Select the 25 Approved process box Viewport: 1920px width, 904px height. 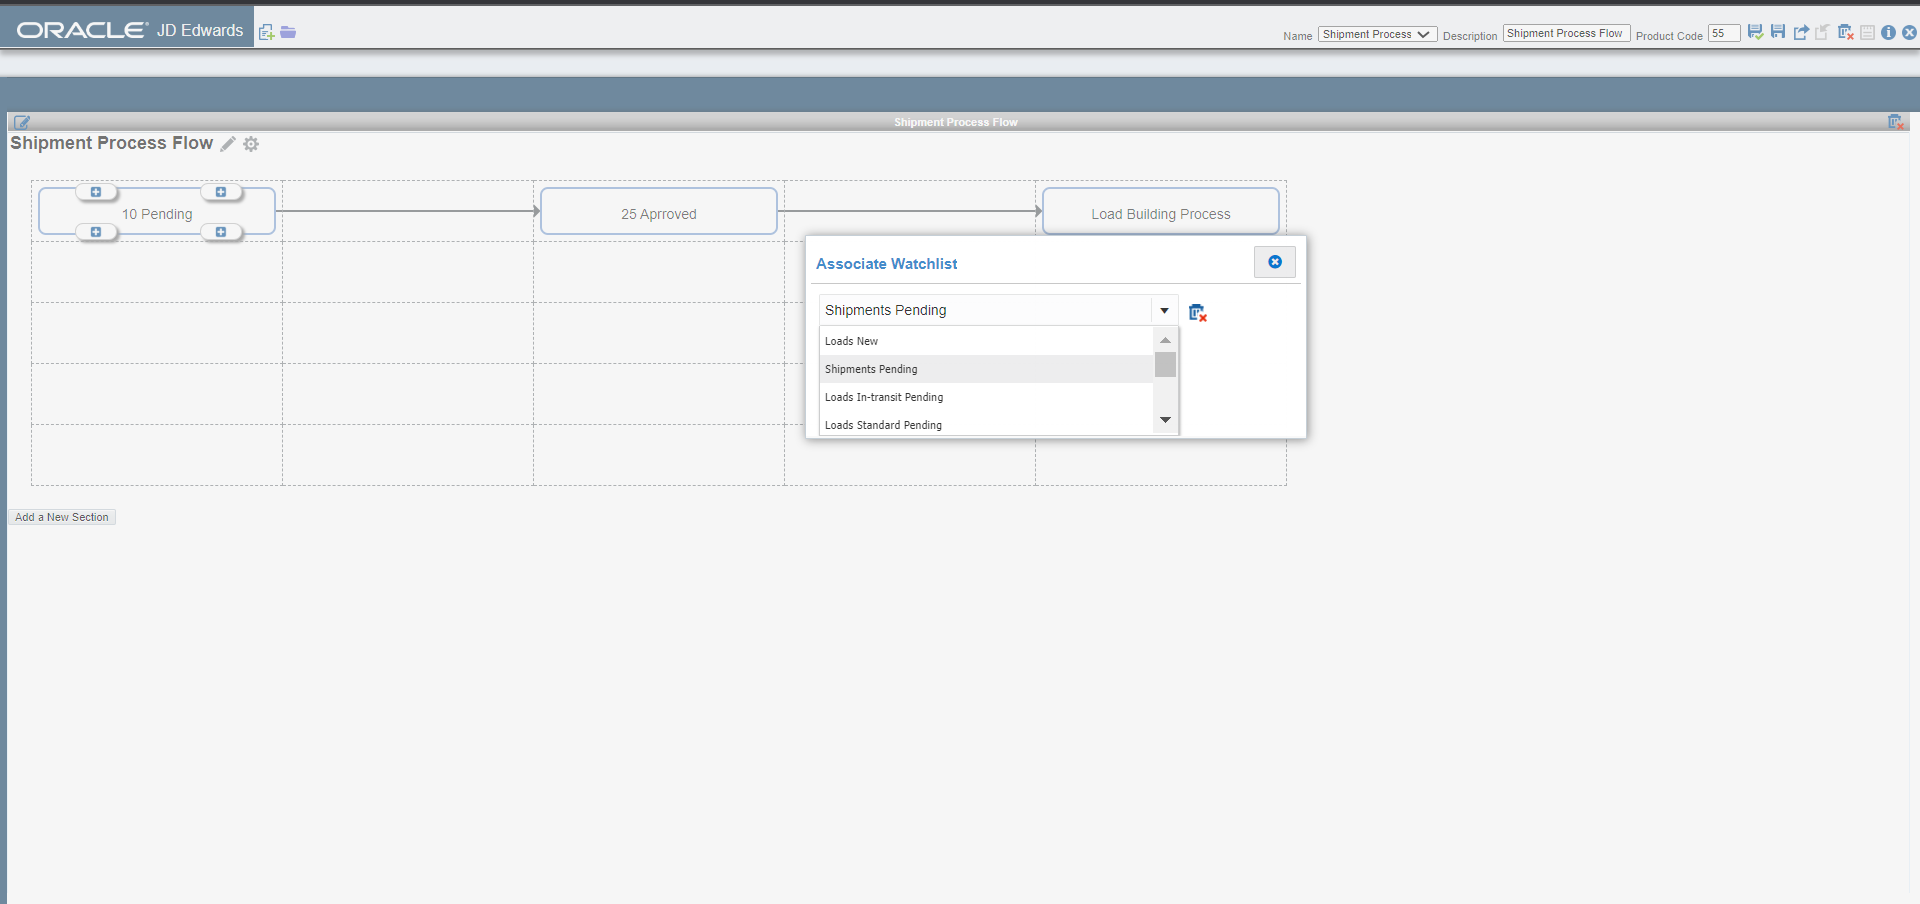pyautogui.click(x=659, y=212)
